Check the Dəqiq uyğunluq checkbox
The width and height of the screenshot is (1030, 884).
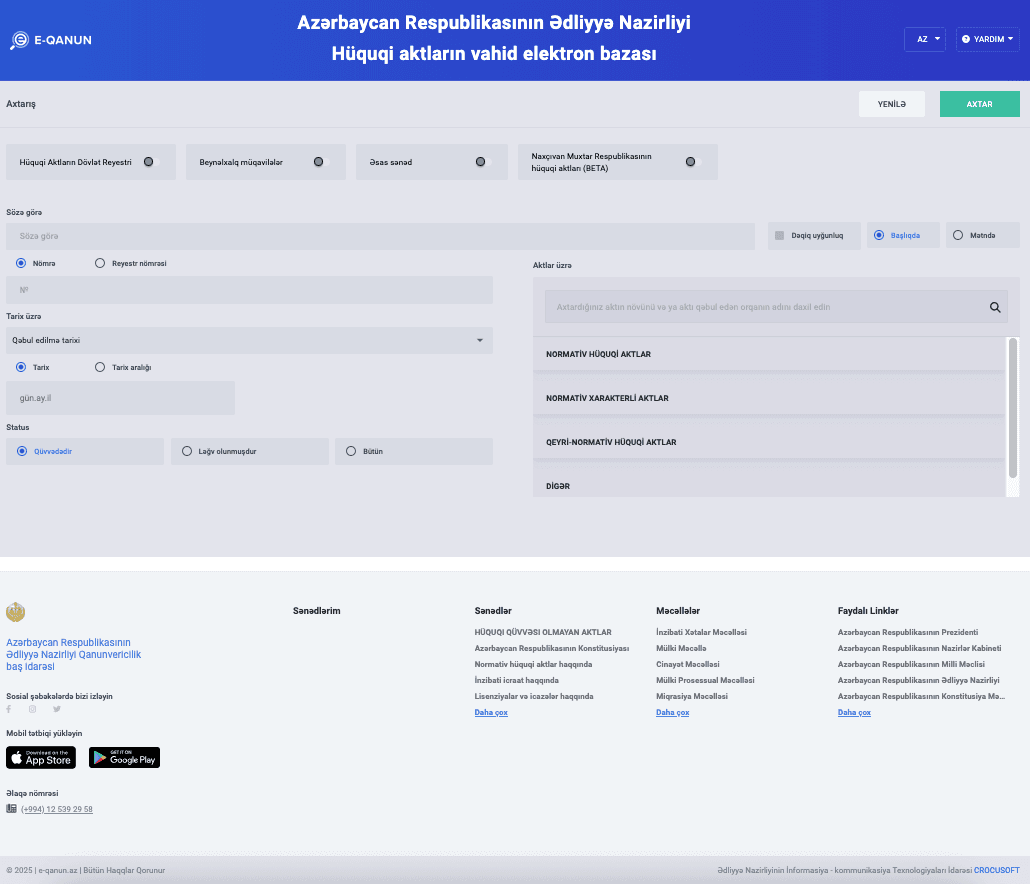point(780,236)
